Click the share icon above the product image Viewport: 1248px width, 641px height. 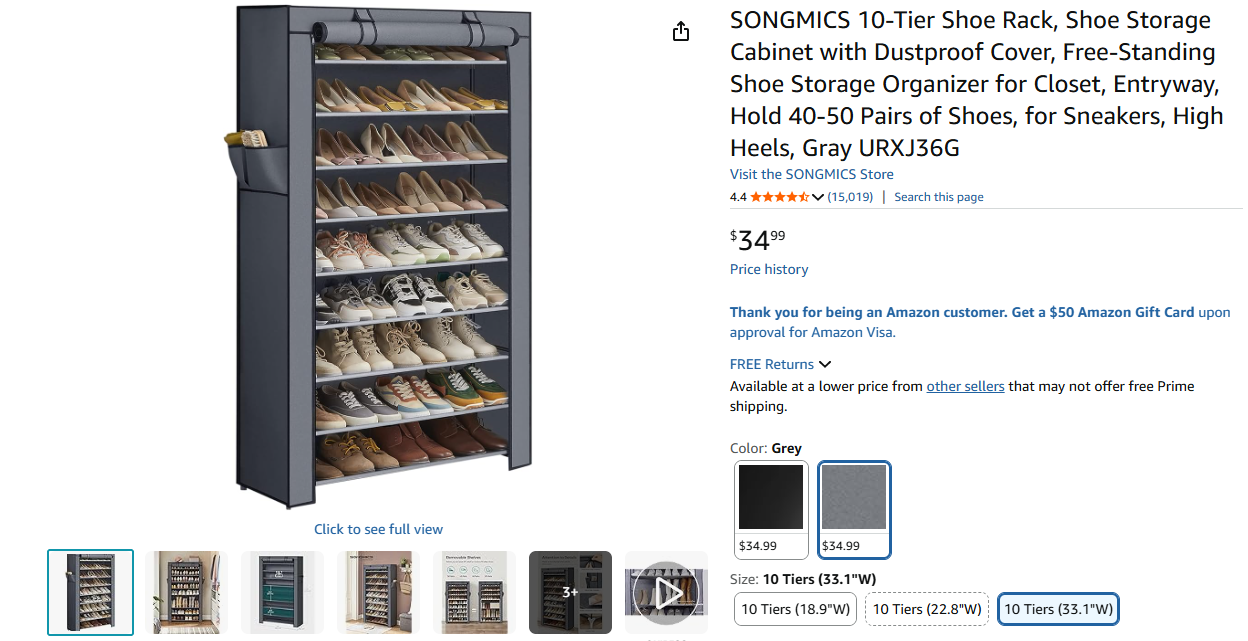click(681, 32)
